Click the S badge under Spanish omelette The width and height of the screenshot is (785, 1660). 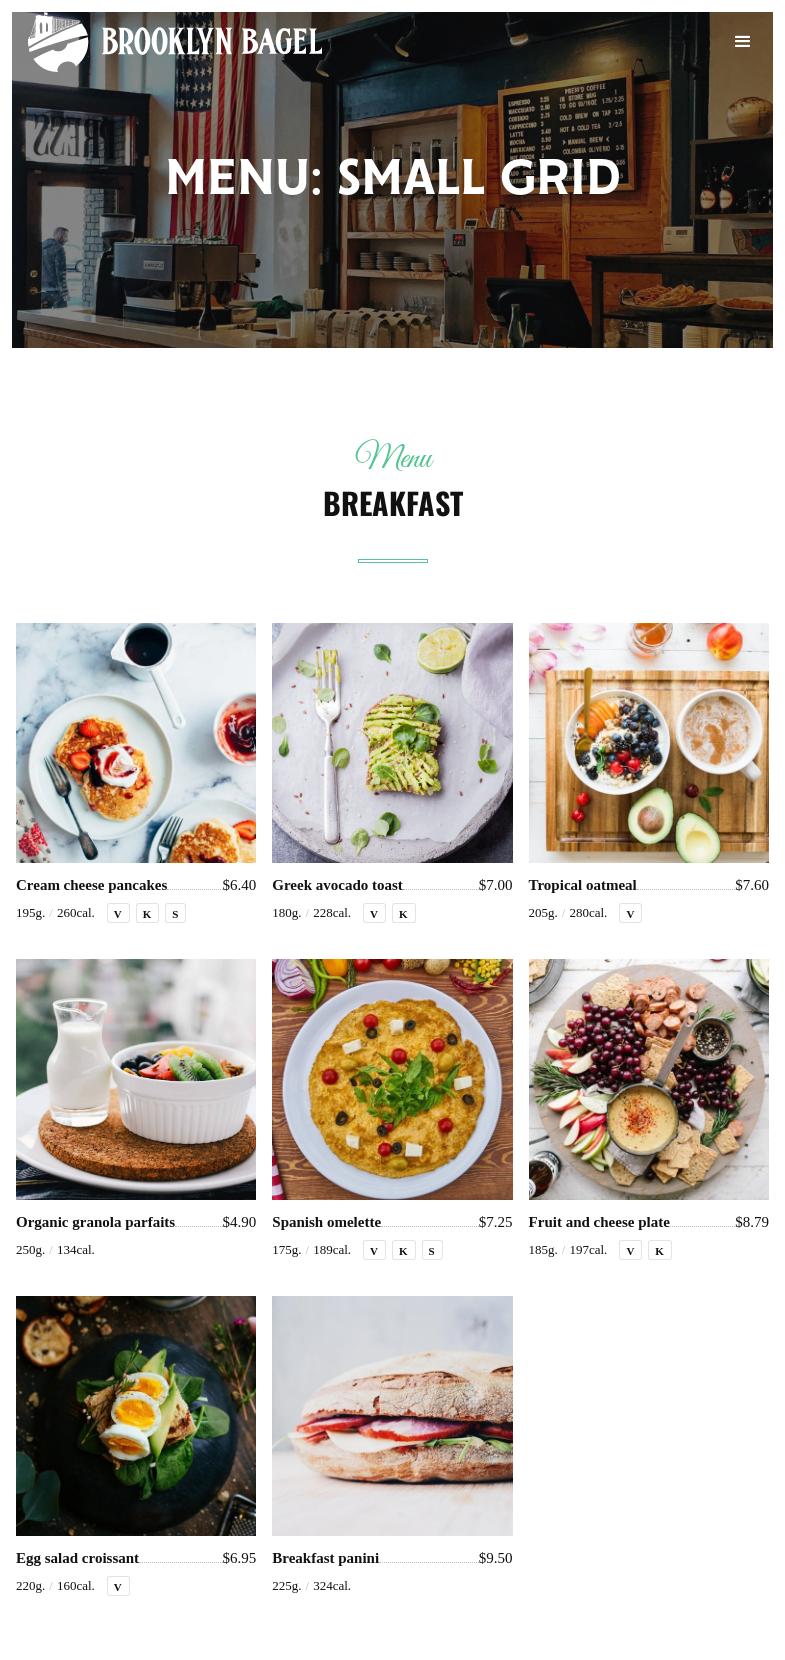(432, 1250)
